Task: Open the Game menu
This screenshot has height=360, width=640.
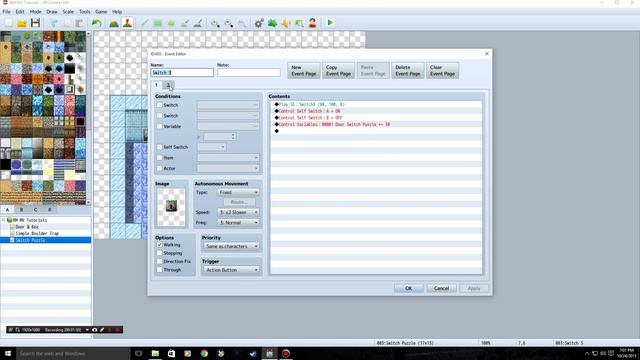Action: (x=101, y=12)
